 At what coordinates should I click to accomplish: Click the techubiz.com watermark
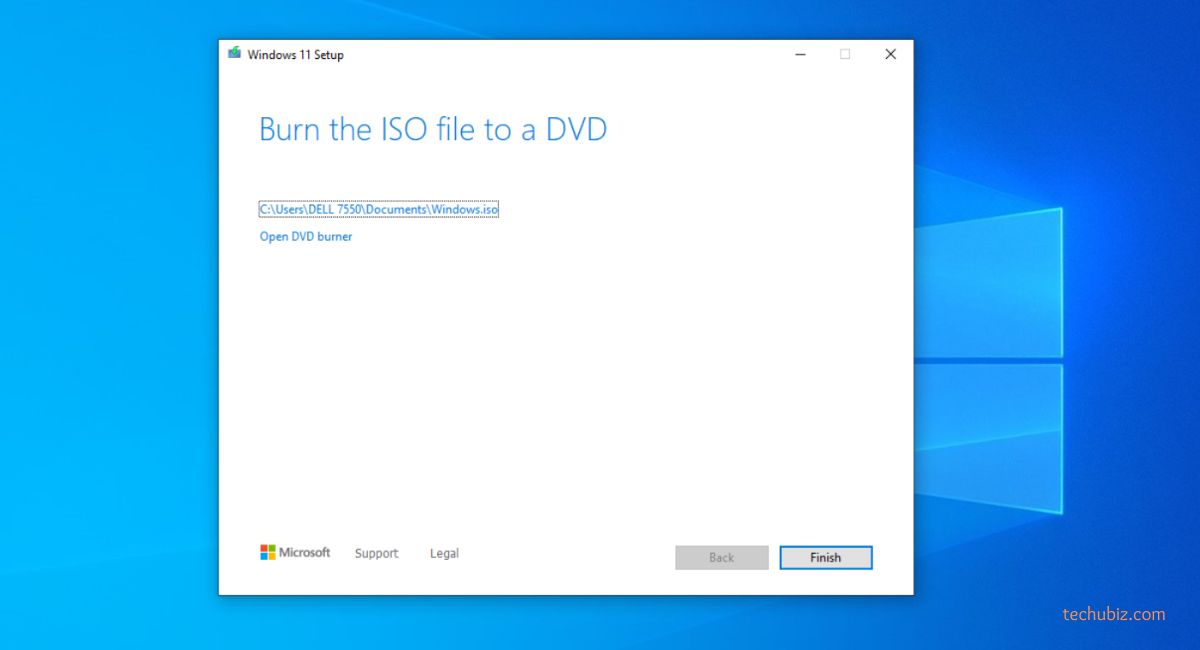pyautogui.click(x=1113, y=614)
